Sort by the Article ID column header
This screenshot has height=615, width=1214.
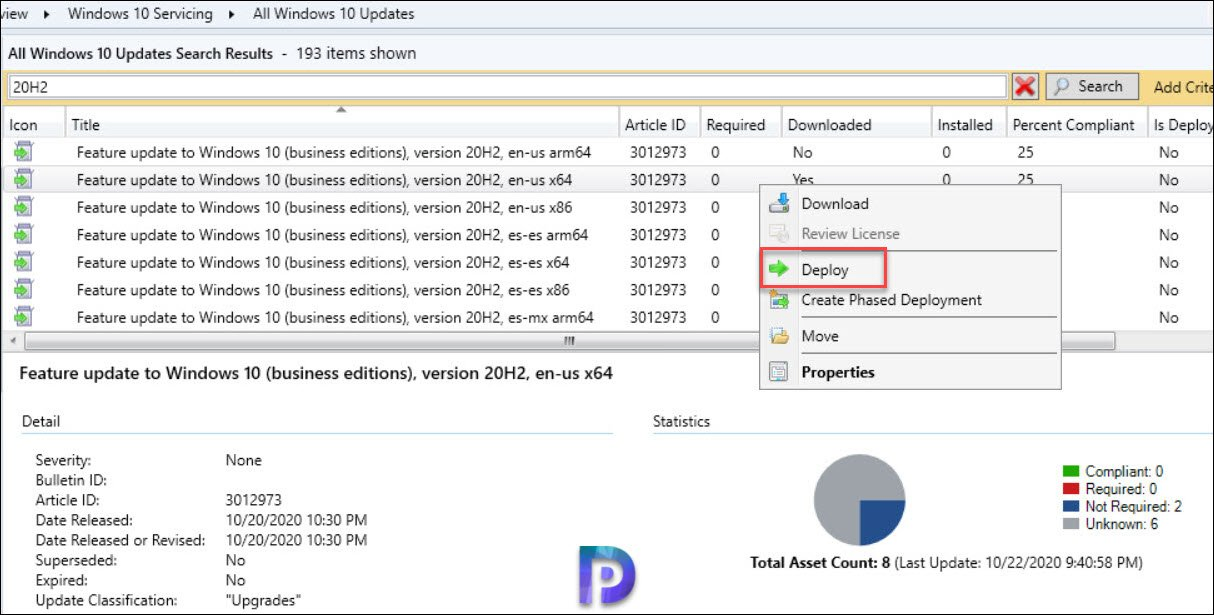(x=660, y=125)
